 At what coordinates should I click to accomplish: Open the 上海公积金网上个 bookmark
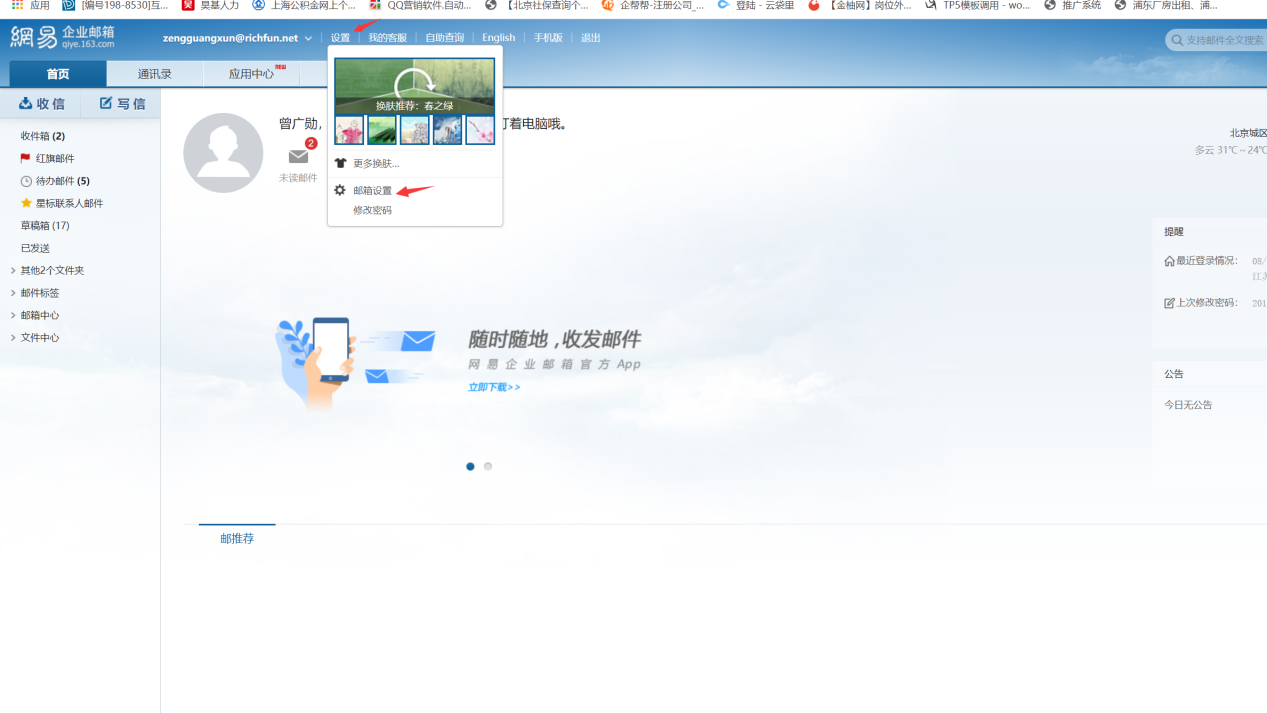click(x=304, y=5)
